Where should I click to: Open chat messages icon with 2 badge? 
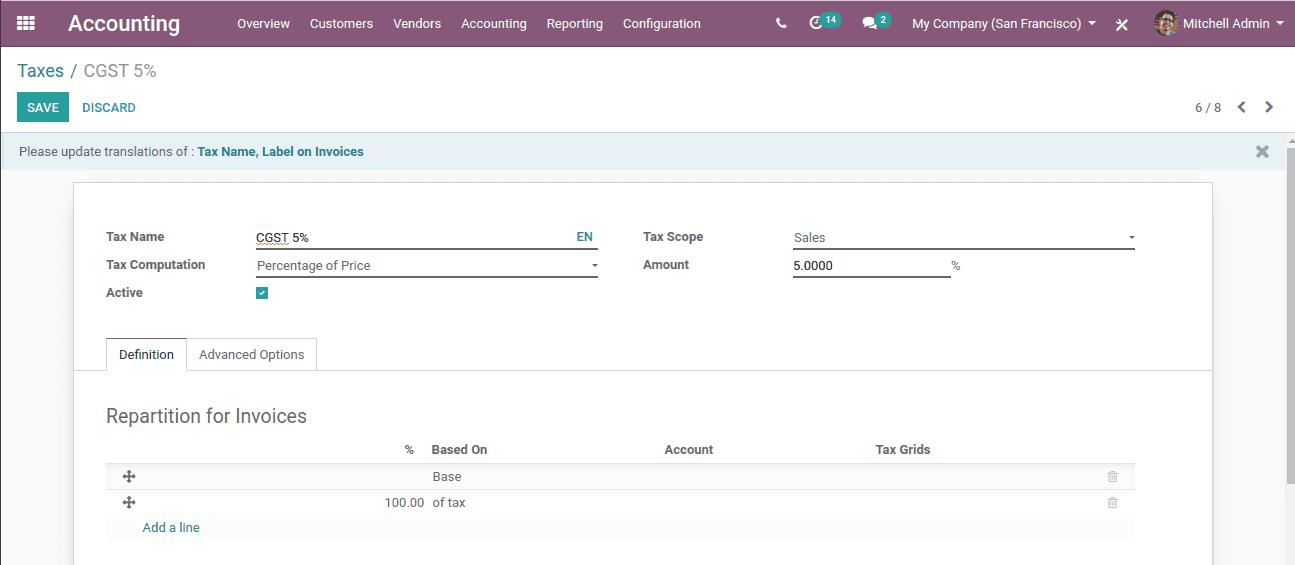coord(876,22)
